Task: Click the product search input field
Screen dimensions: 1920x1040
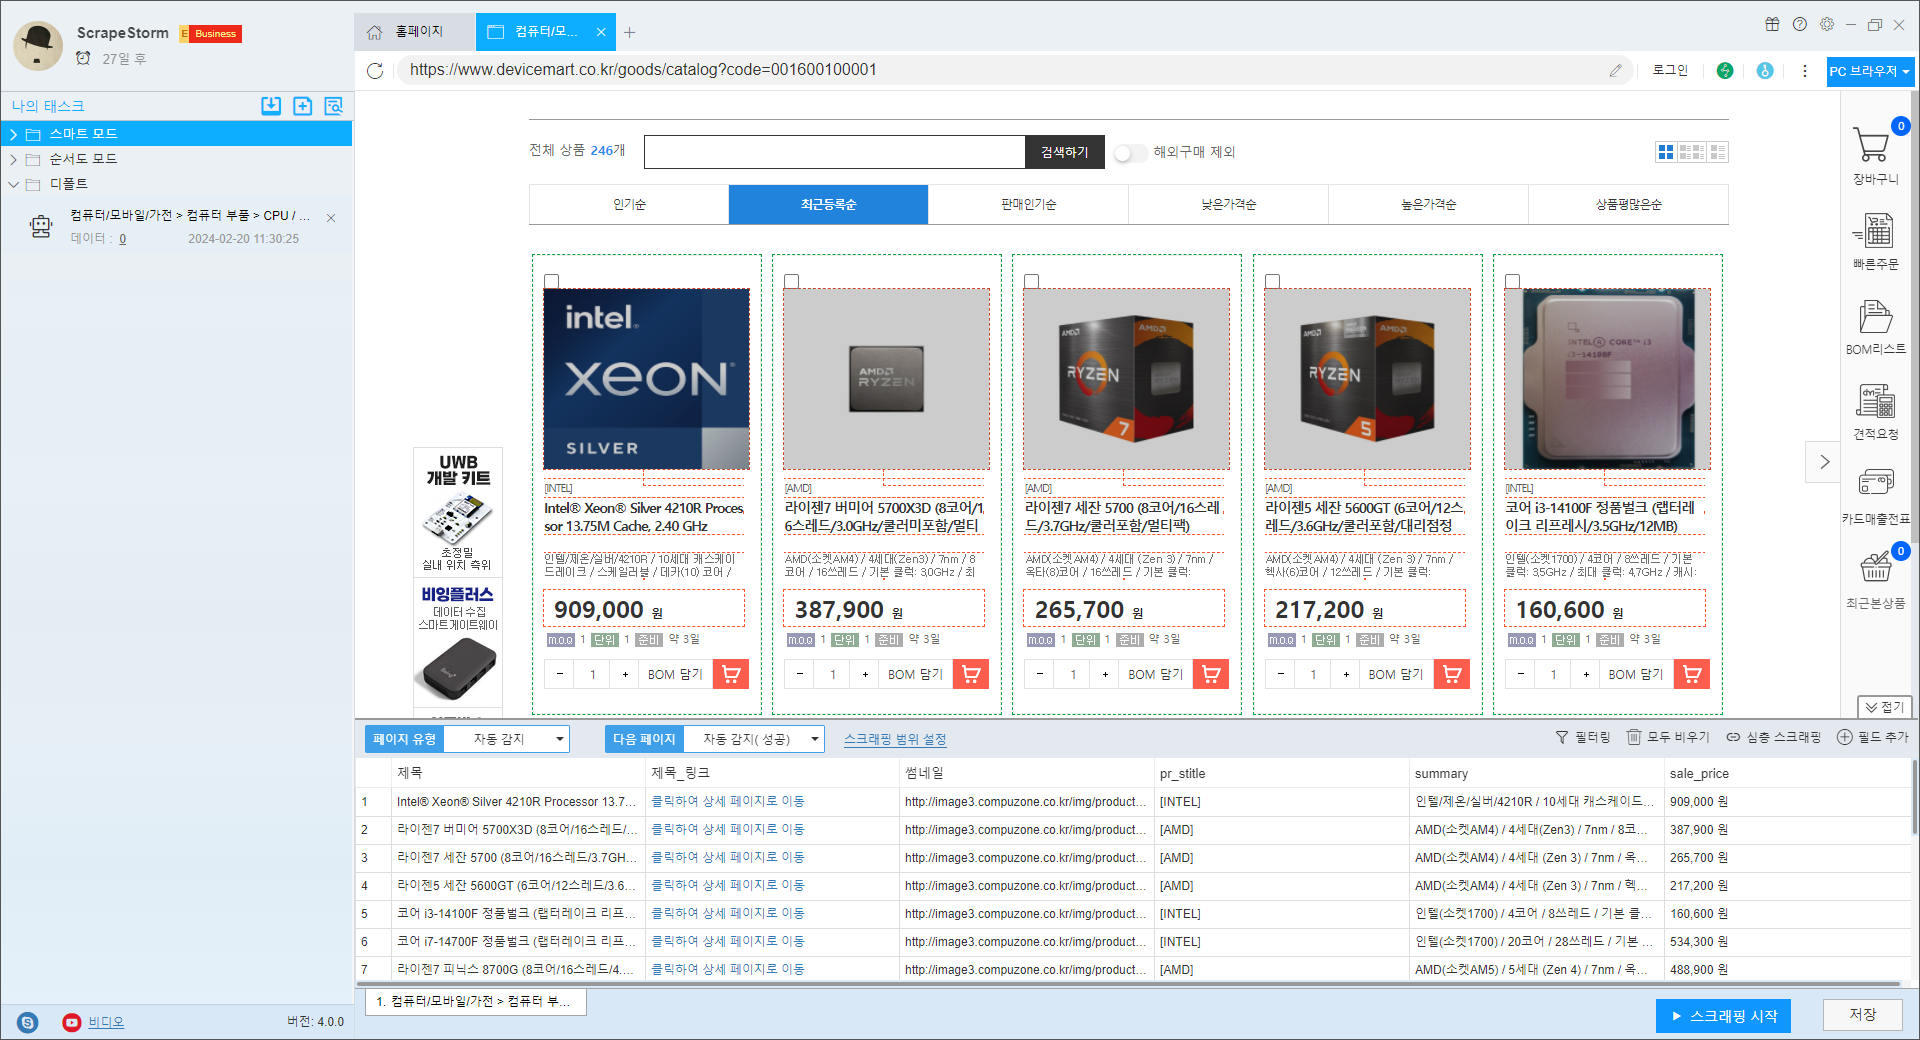Action: point(835,152)
